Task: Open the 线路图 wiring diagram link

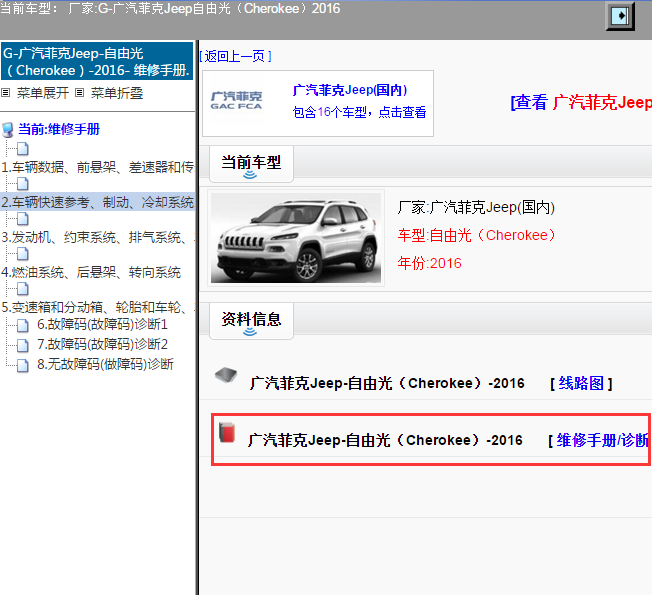Action: click(581, 383)
